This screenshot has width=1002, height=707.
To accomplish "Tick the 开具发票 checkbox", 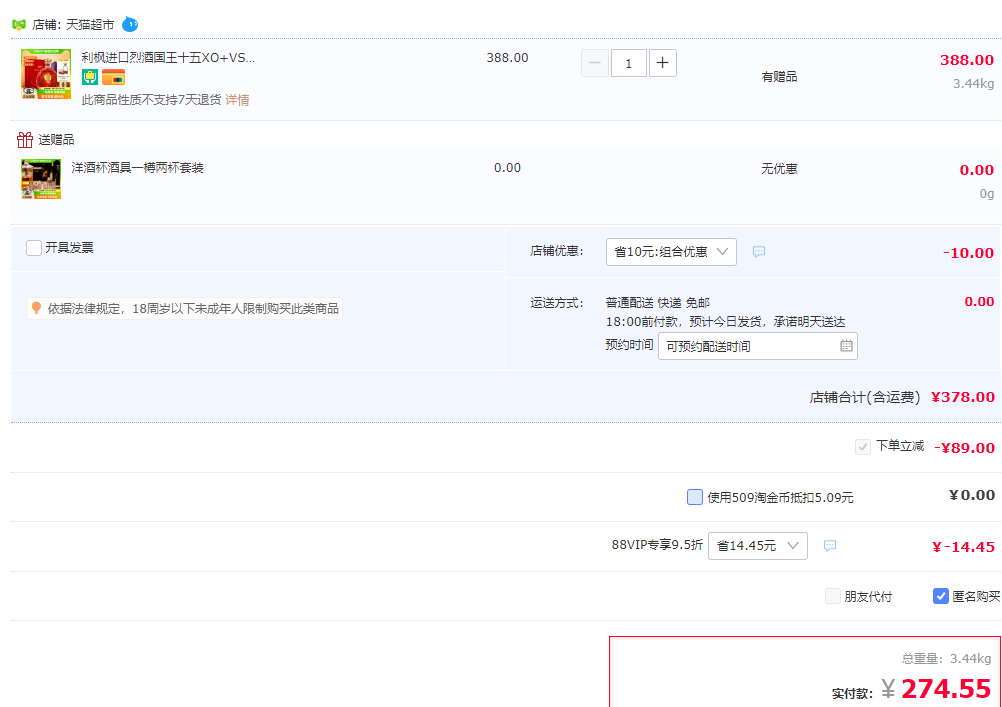I will (x=34, y=247).
